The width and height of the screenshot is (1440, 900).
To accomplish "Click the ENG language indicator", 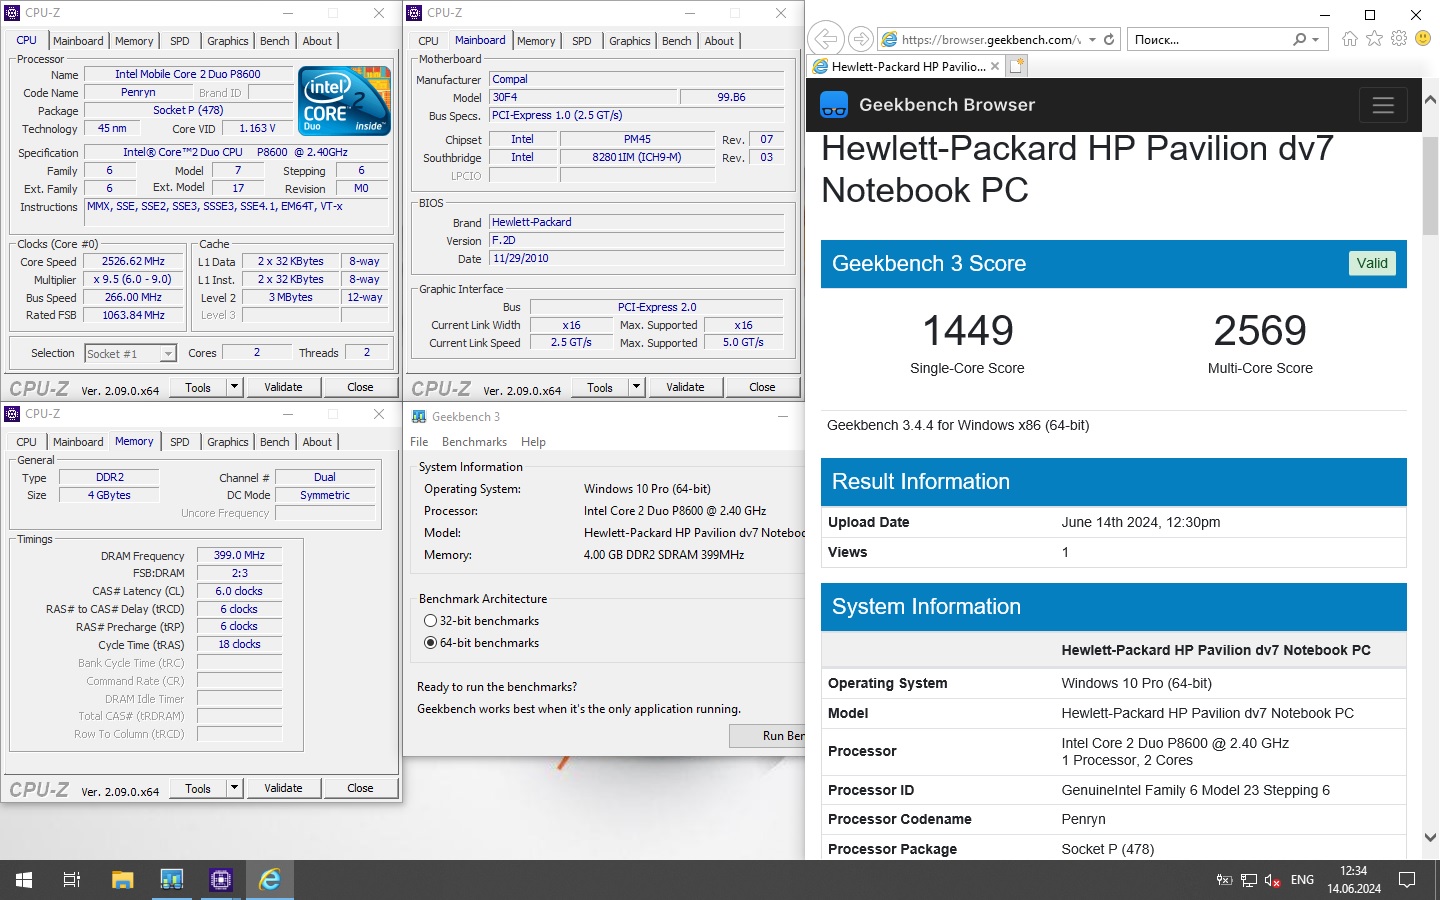I will click(1302, 880).
